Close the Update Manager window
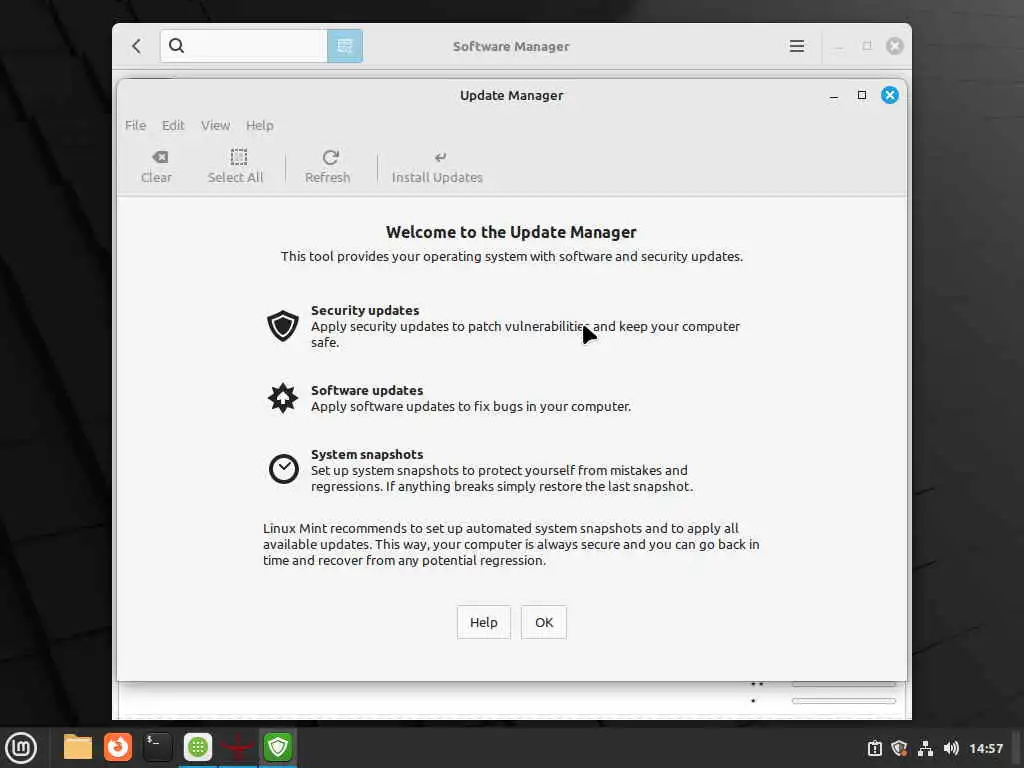1024x768 pixels. coord(889,95)
